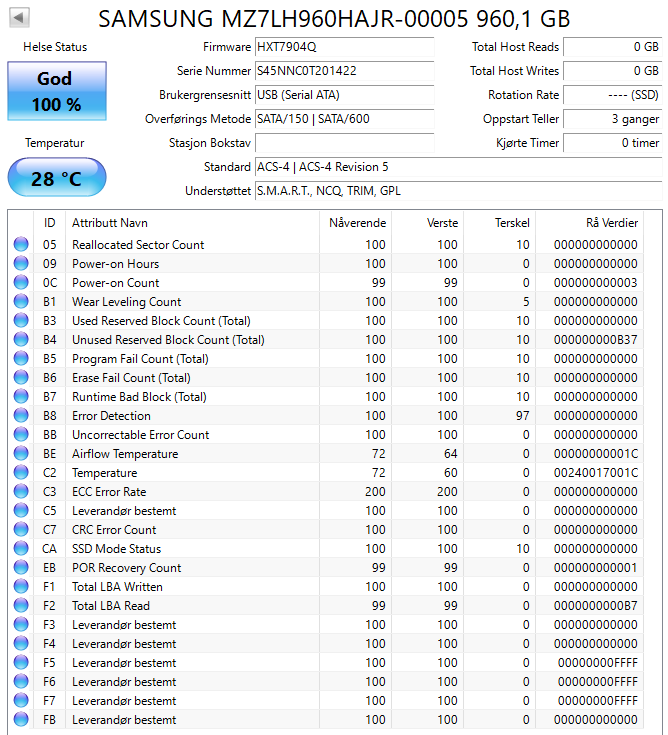This screenshot has height=735, width=668.
Task: Click the Overførings Metode field SATA/150 | SATA/600
Action: (345, 119)
